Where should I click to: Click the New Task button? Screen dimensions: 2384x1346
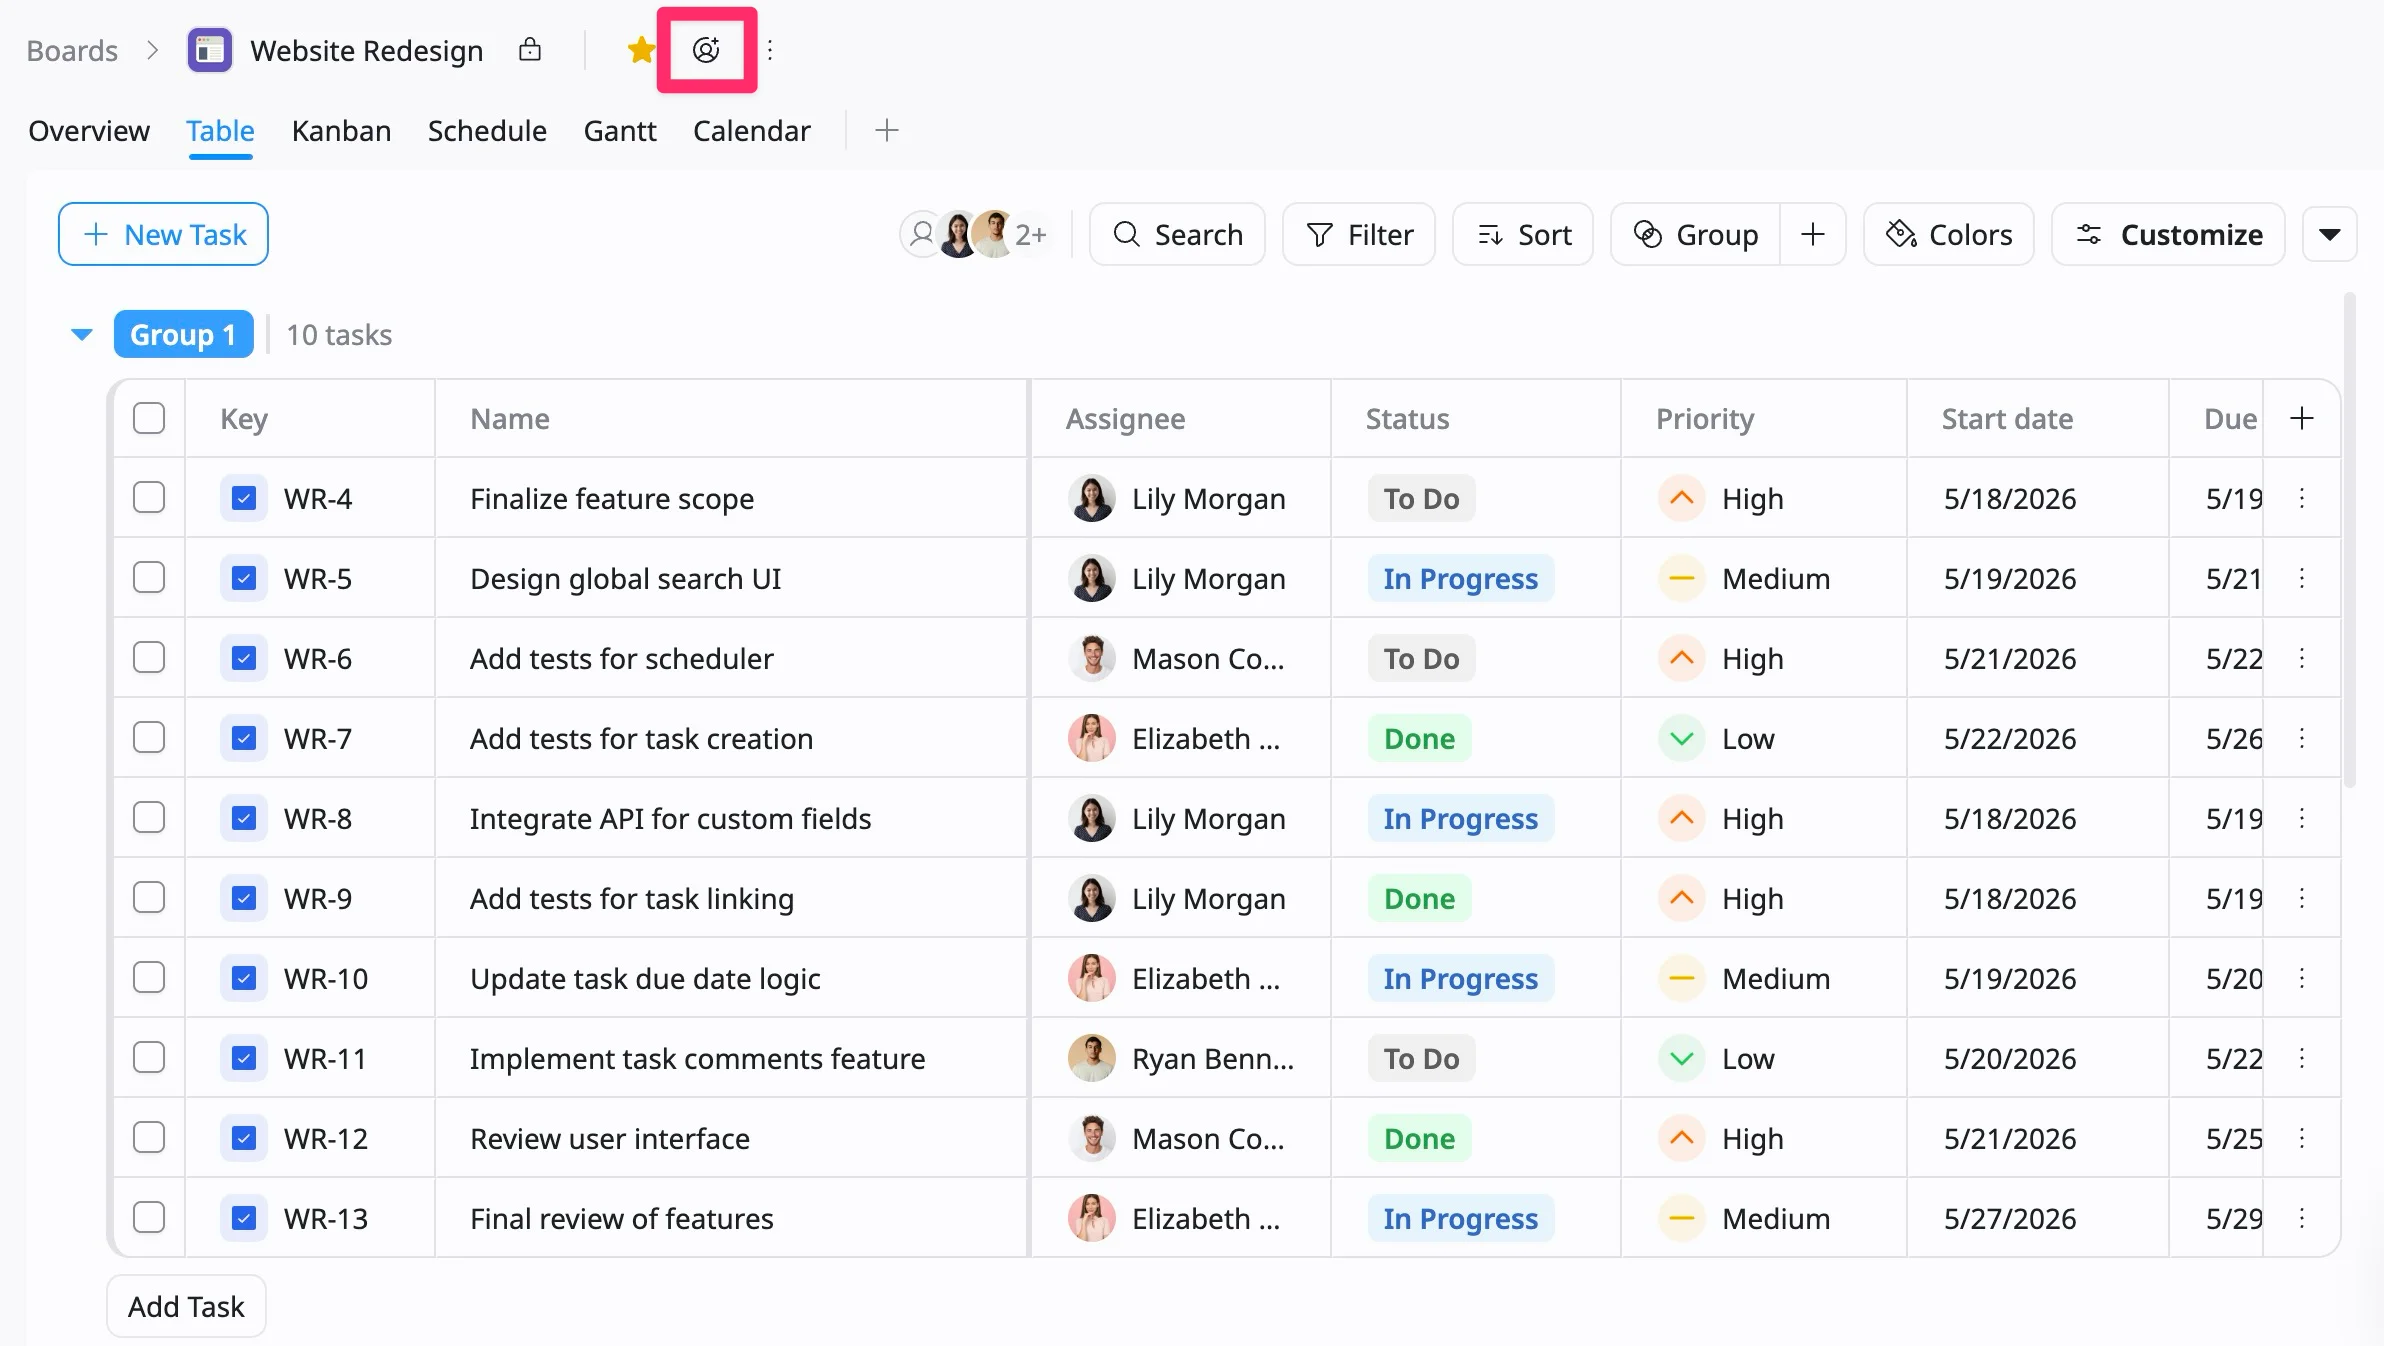click(x=163, y=235)
